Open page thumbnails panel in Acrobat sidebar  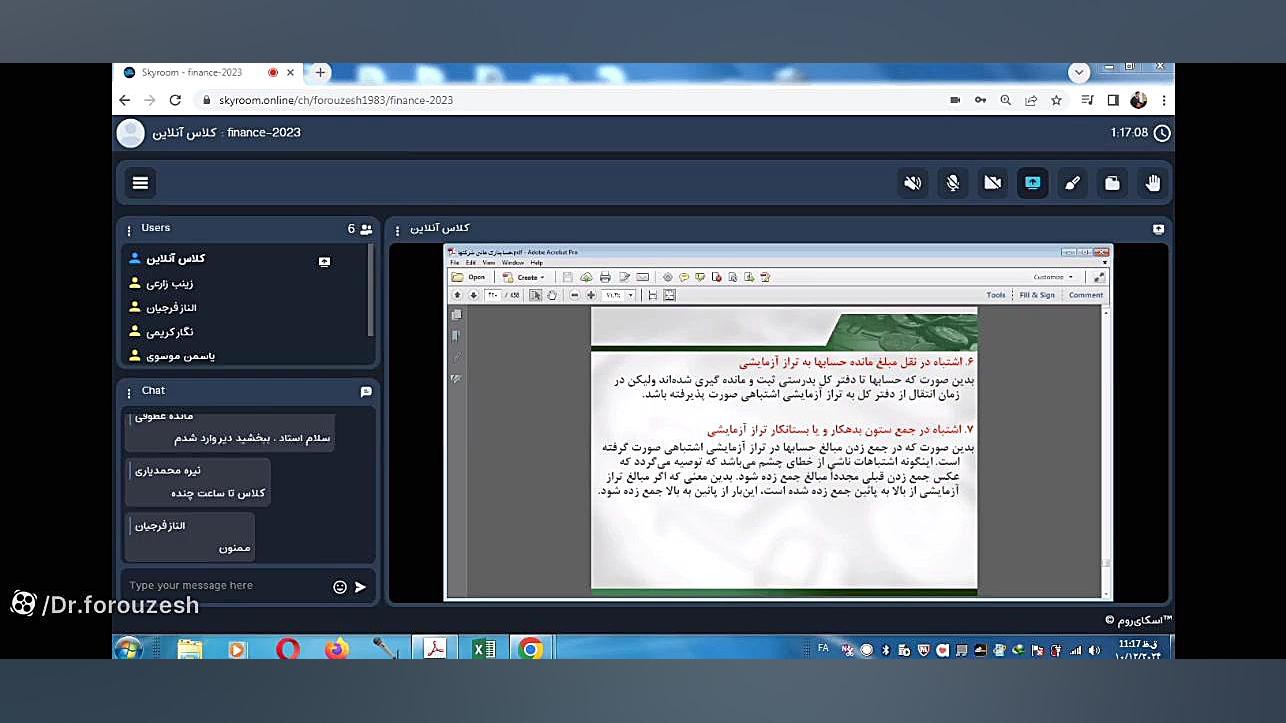[x=457, y=315]
